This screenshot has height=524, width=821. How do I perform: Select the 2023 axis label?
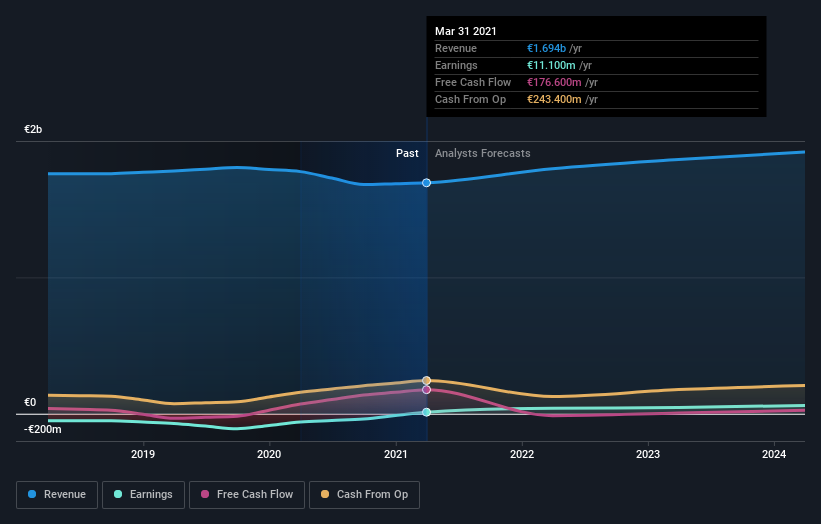click(x=648, y=454)
